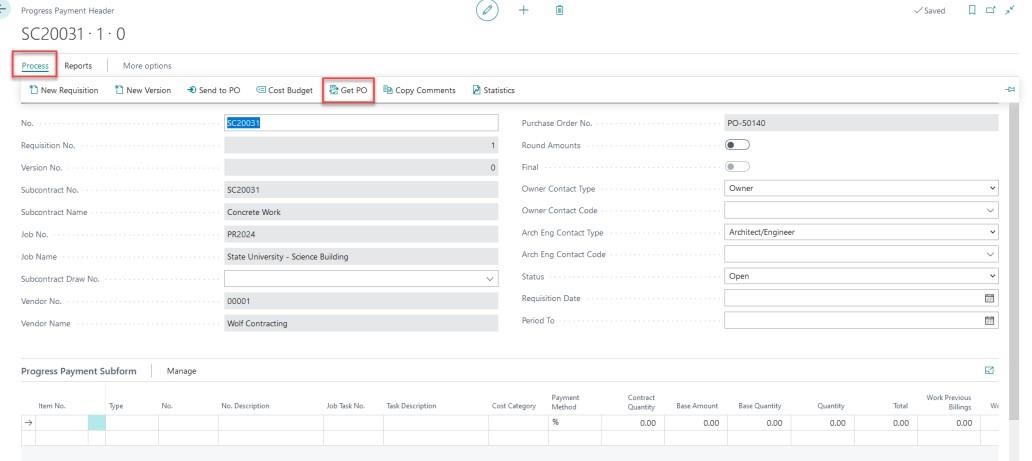Toggle the Round Amounts switch

click(x=737, y=145)
